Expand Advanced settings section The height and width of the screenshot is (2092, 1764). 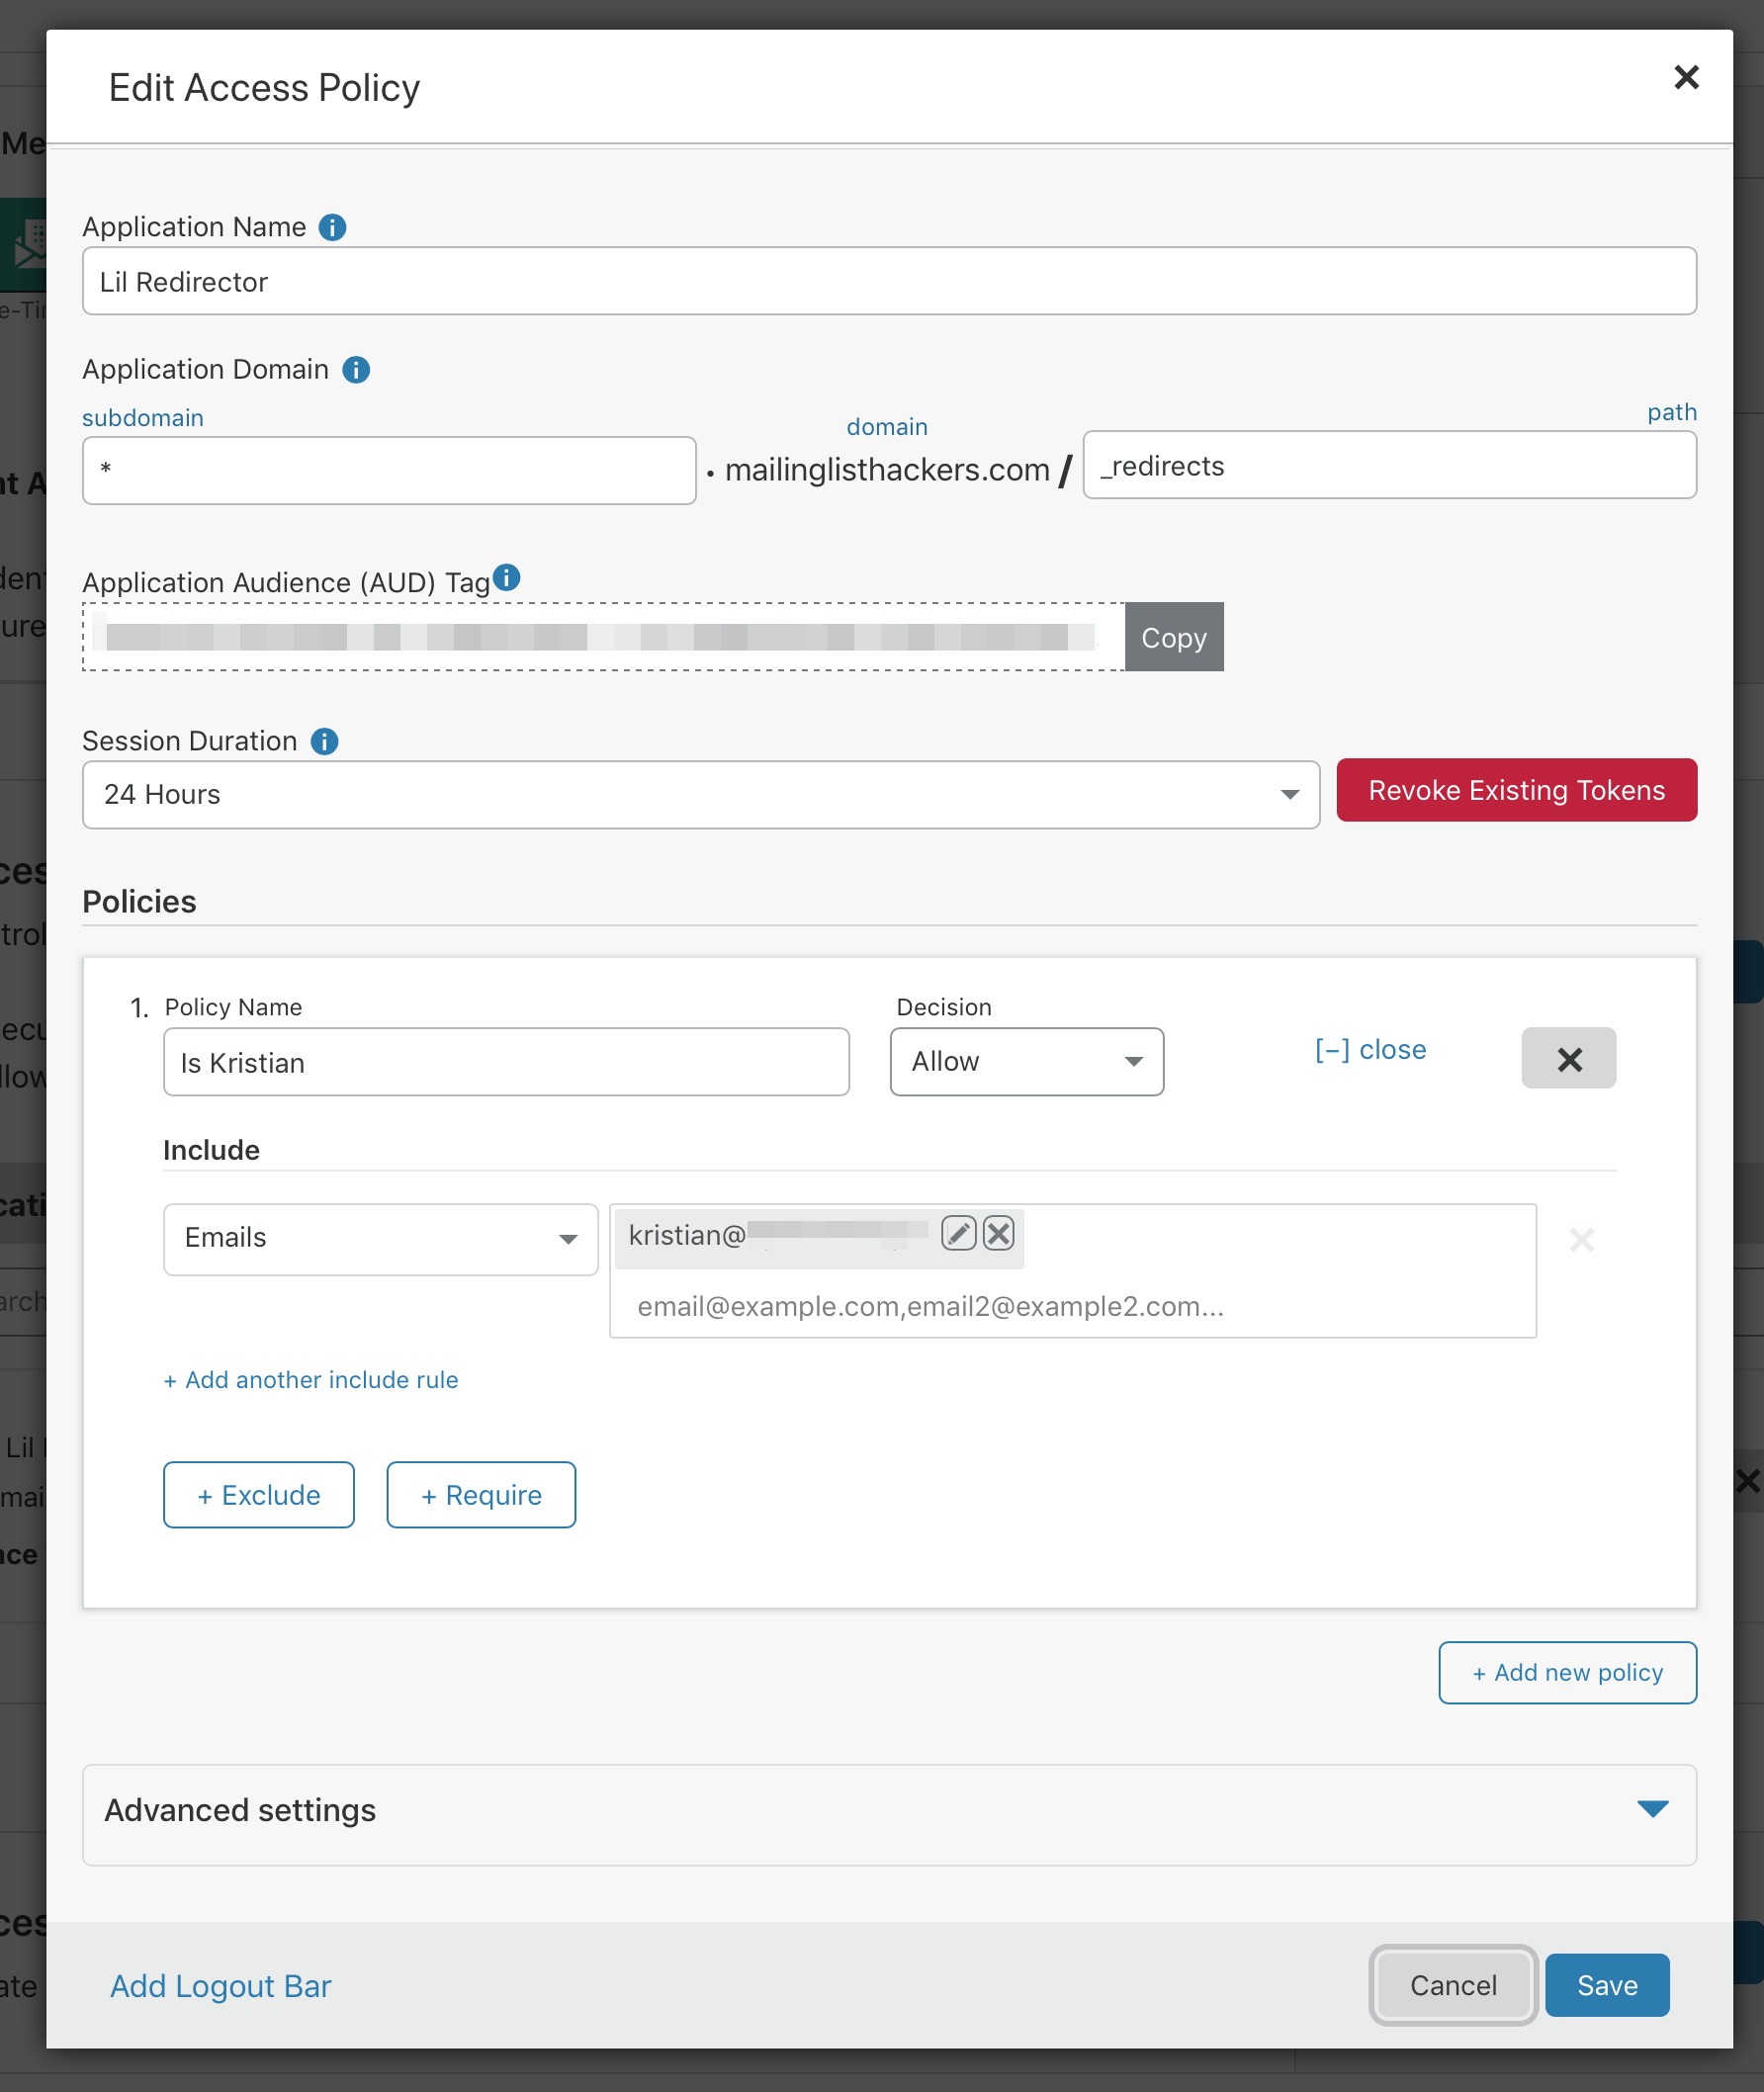(889, 1814)
